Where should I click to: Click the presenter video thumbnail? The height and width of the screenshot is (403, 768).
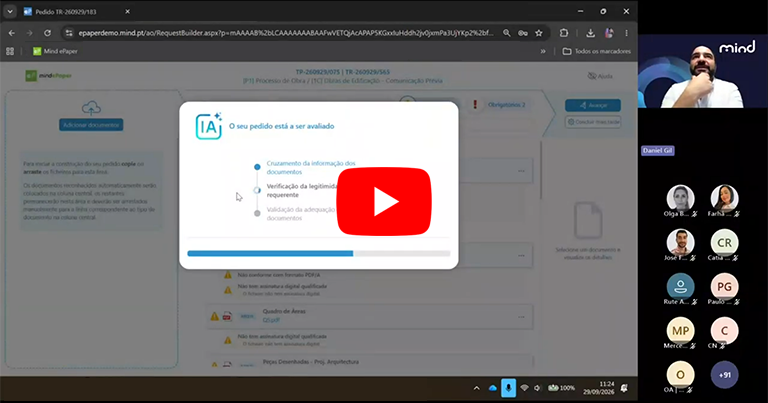tap(703, 71)
